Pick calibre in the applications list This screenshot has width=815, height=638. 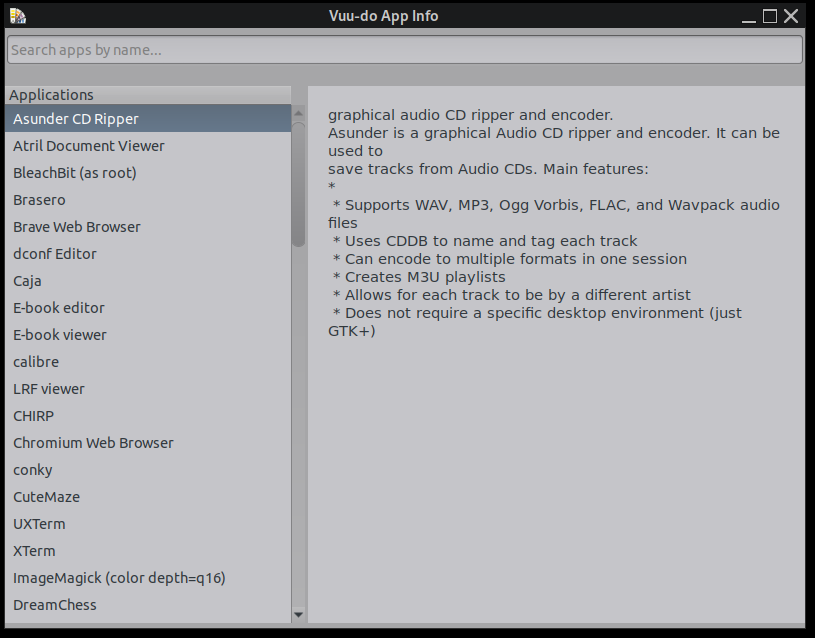[x=148, y=362]
